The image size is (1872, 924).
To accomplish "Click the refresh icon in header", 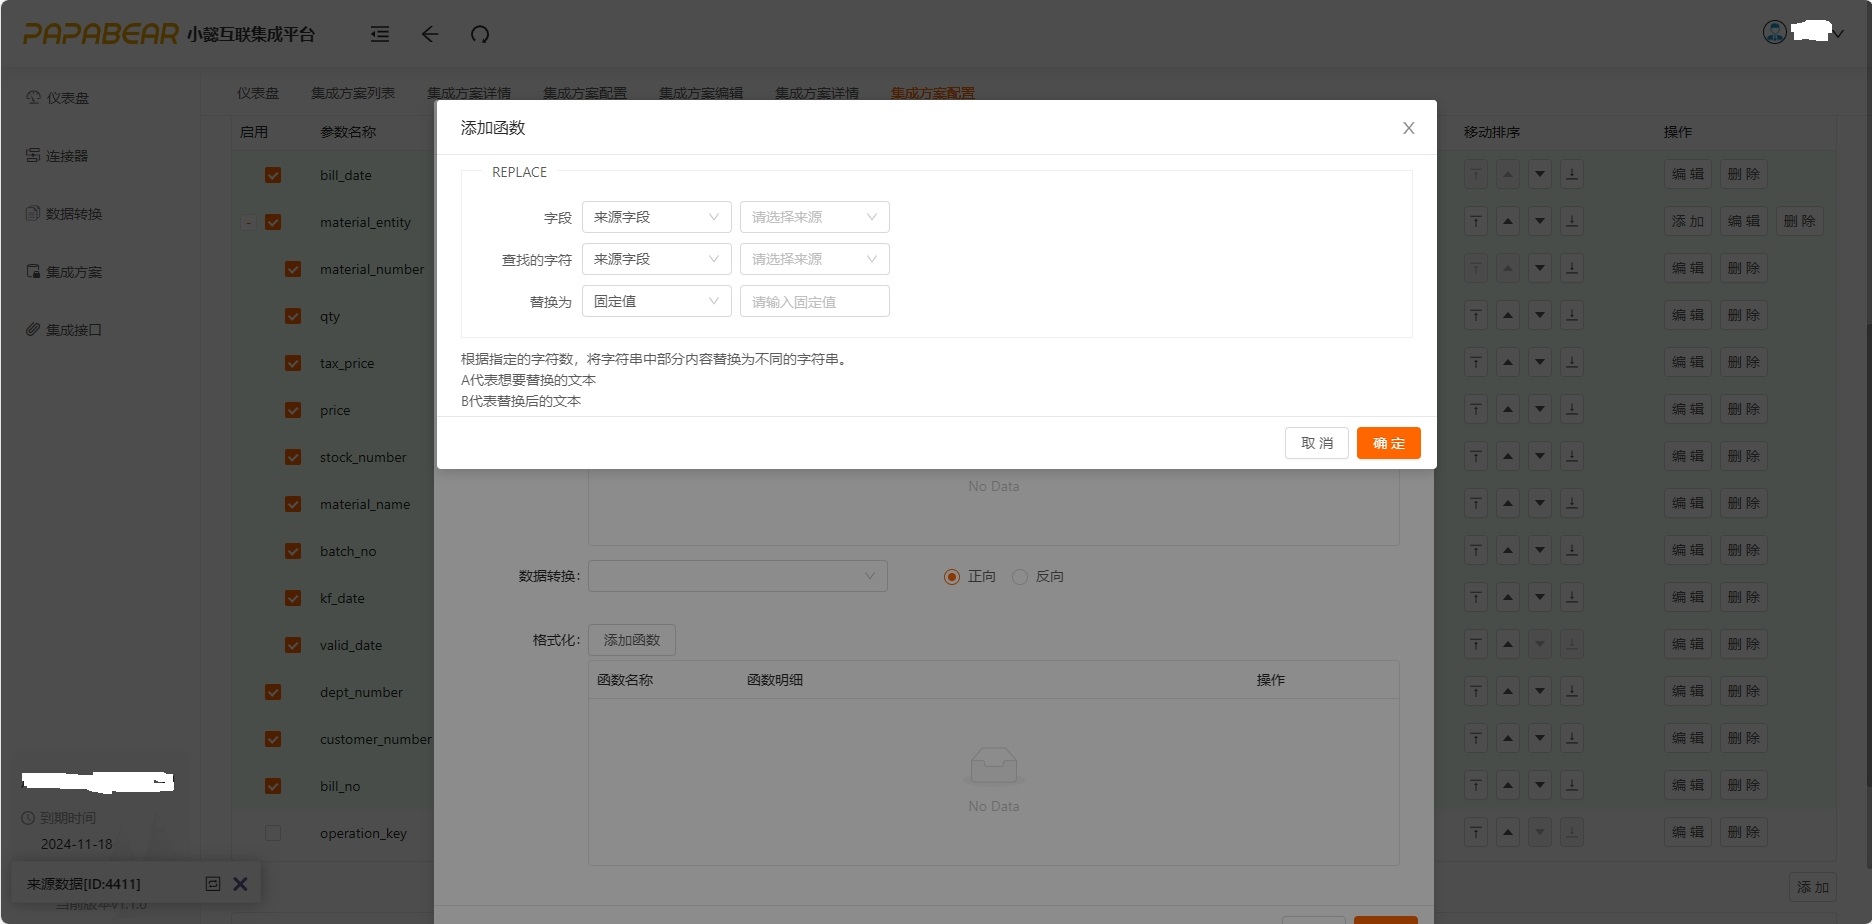I will click(x=480, y=34).
